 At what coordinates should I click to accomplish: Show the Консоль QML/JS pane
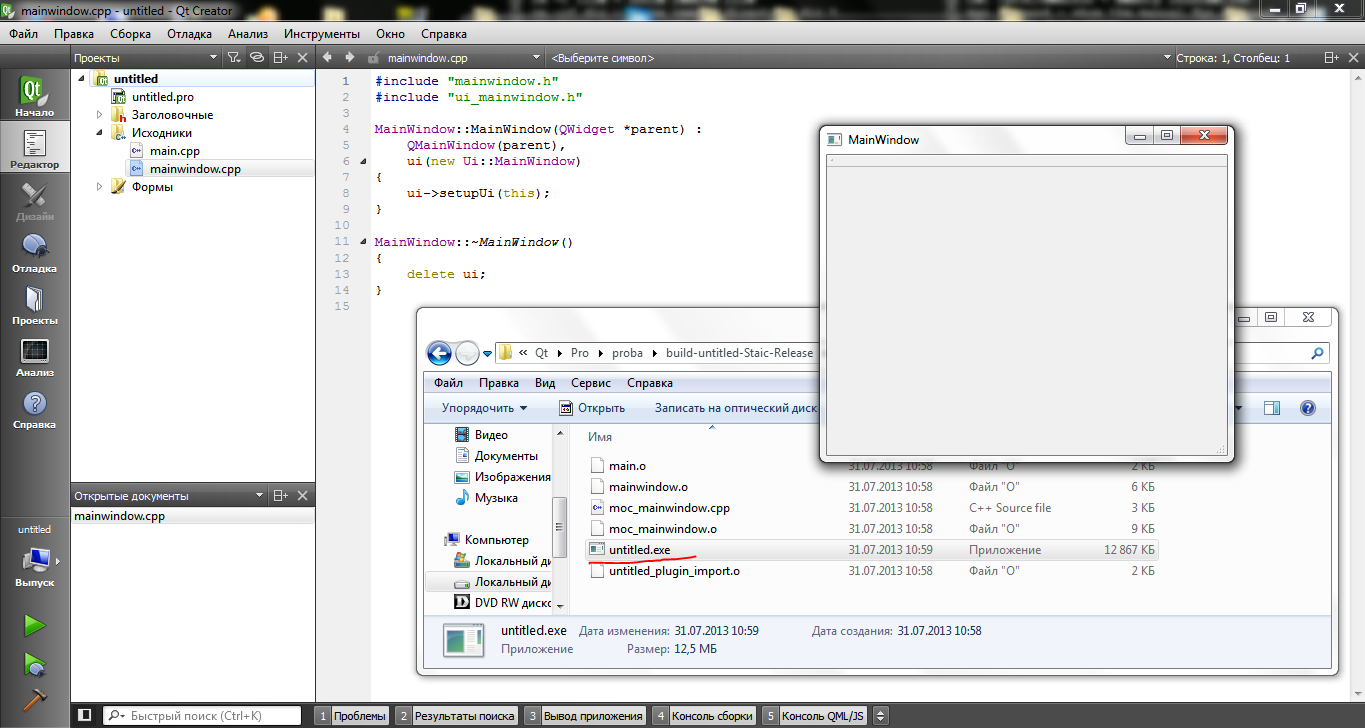(x=815, y=715)
